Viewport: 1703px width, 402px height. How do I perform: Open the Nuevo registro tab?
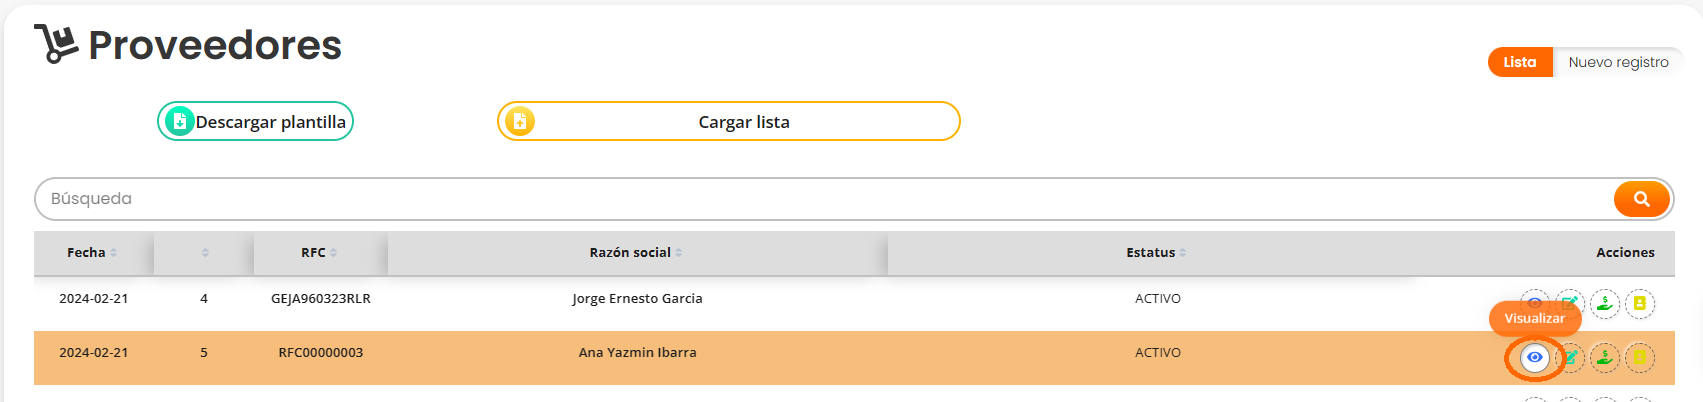click(1618, 62)
